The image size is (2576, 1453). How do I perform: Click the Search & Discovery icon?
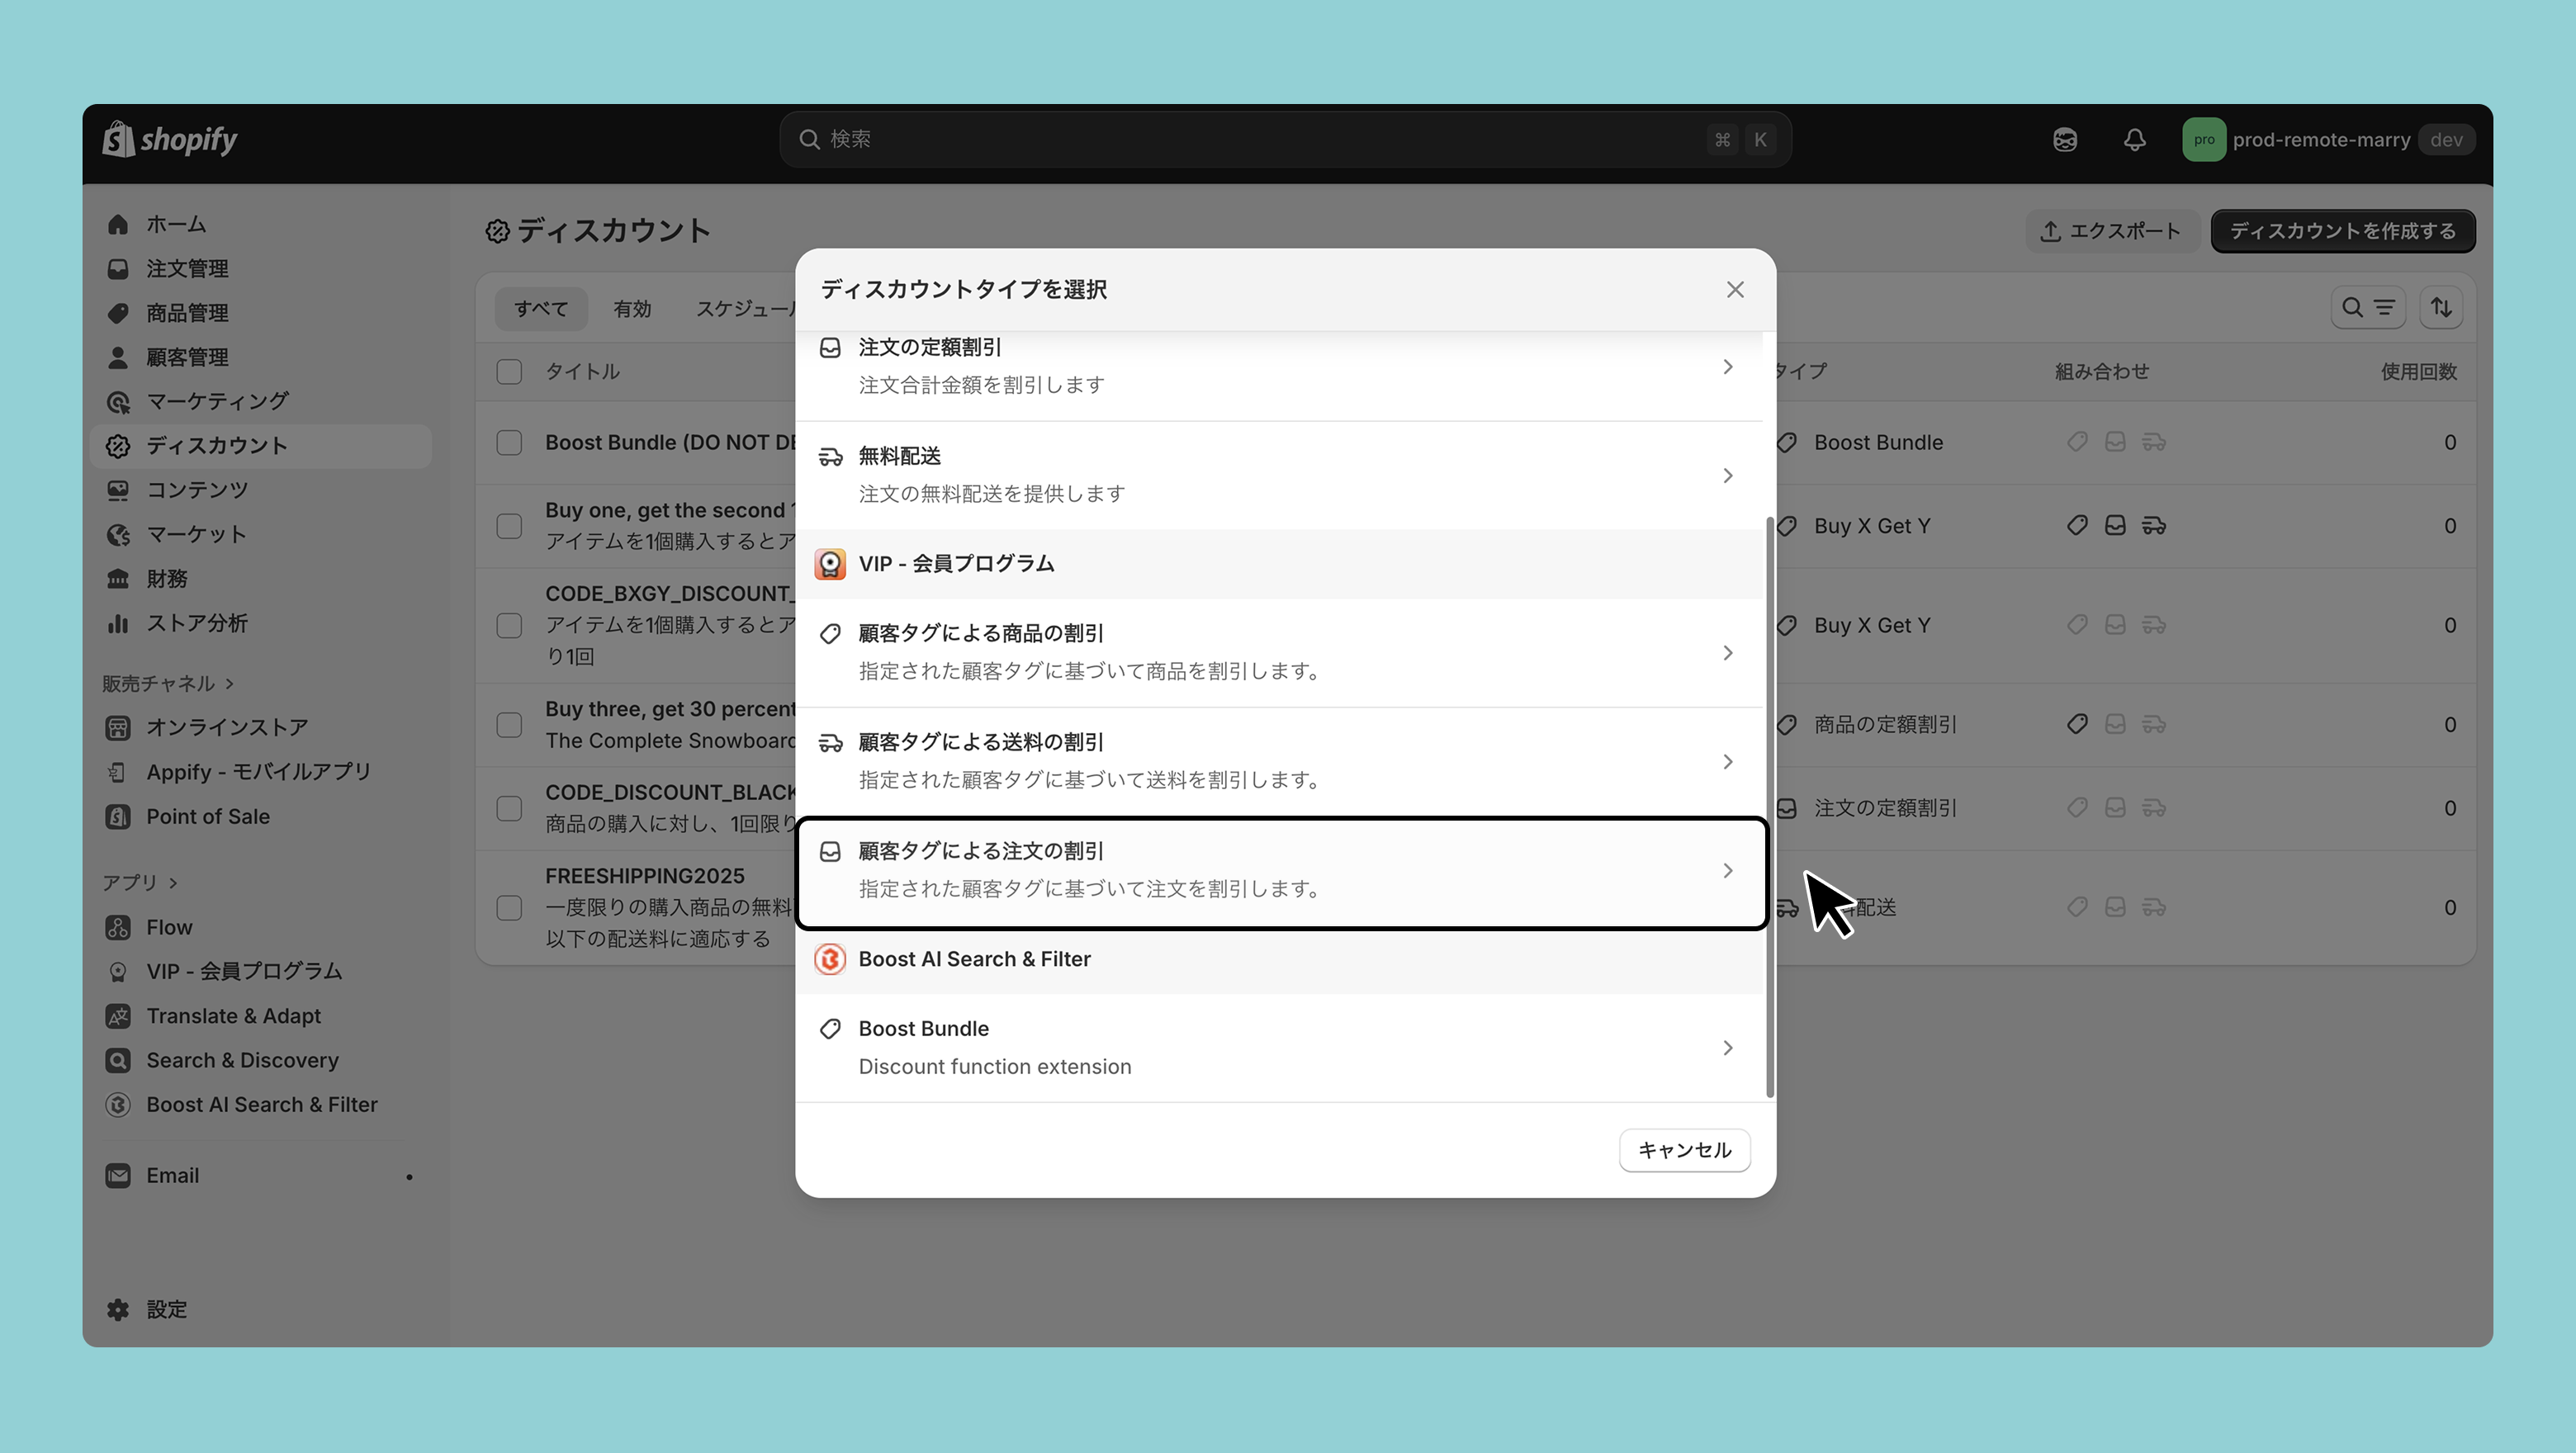coord(118,1060)
